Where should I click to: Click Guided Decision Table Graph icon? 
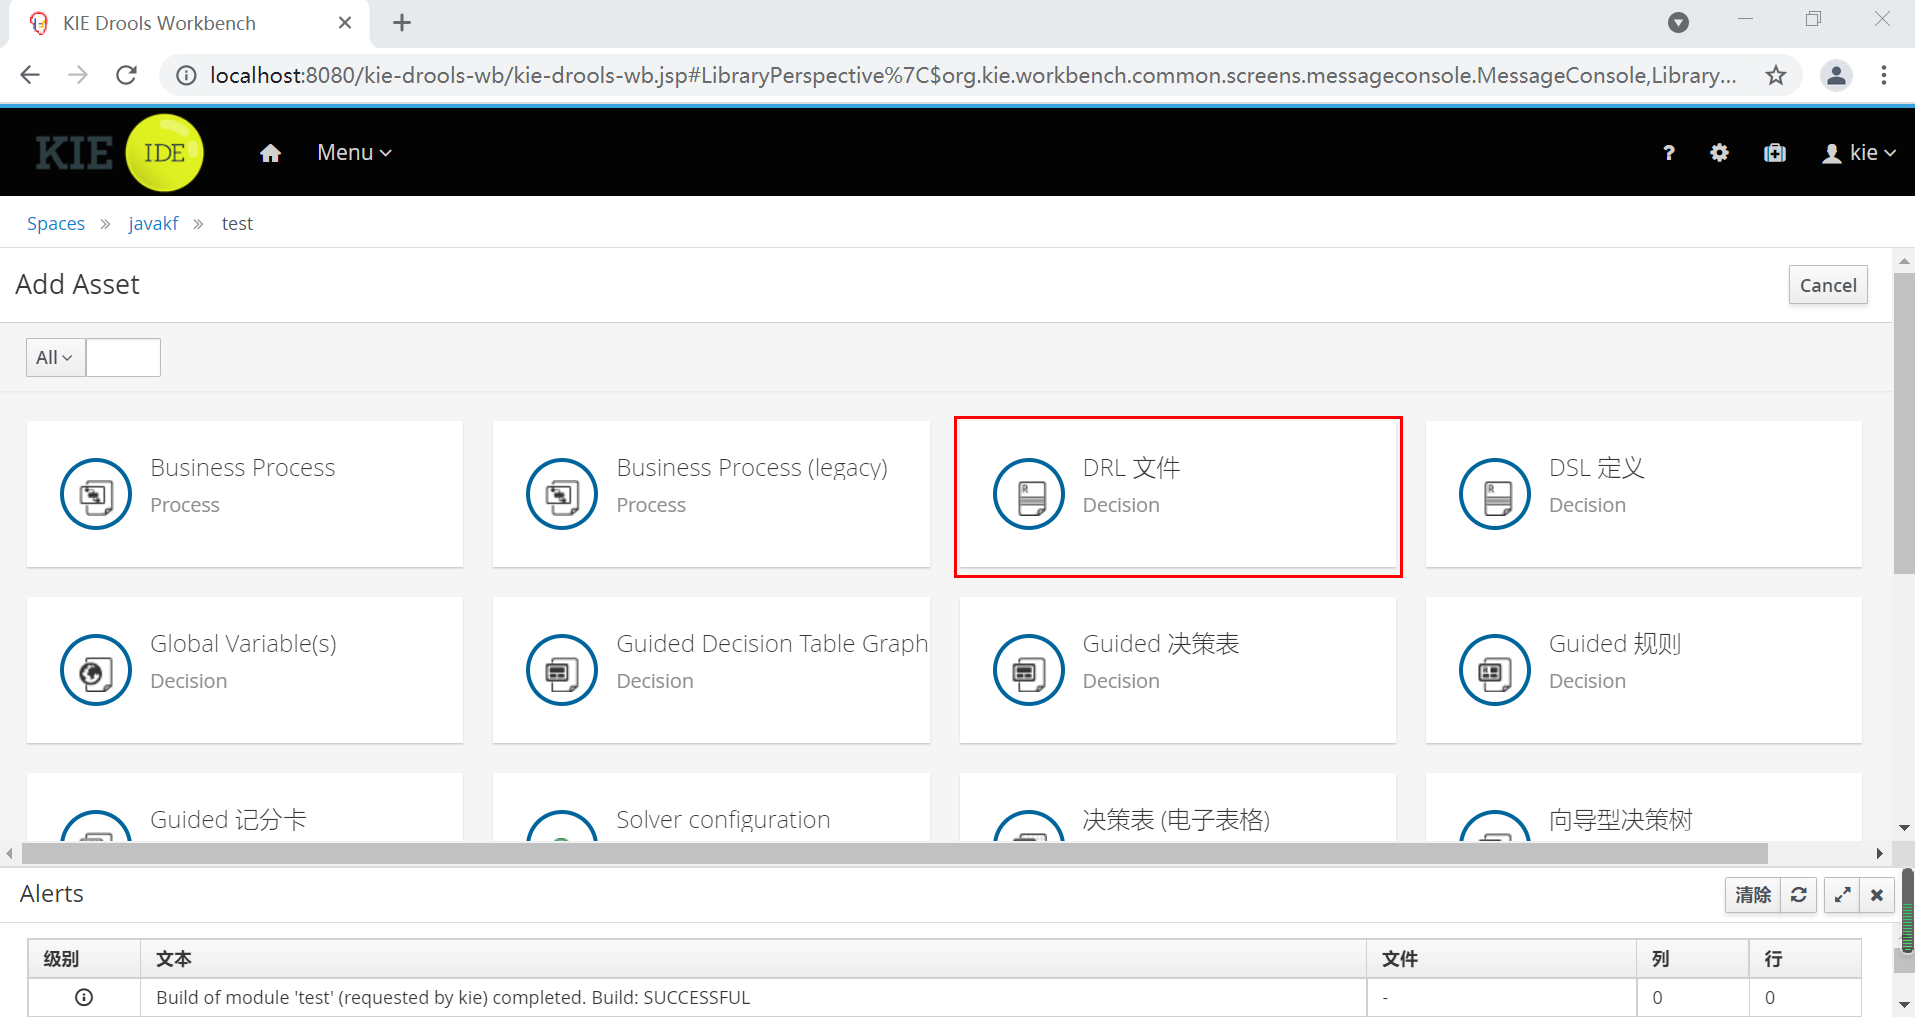pyautogui.click(x=562, y=670)
